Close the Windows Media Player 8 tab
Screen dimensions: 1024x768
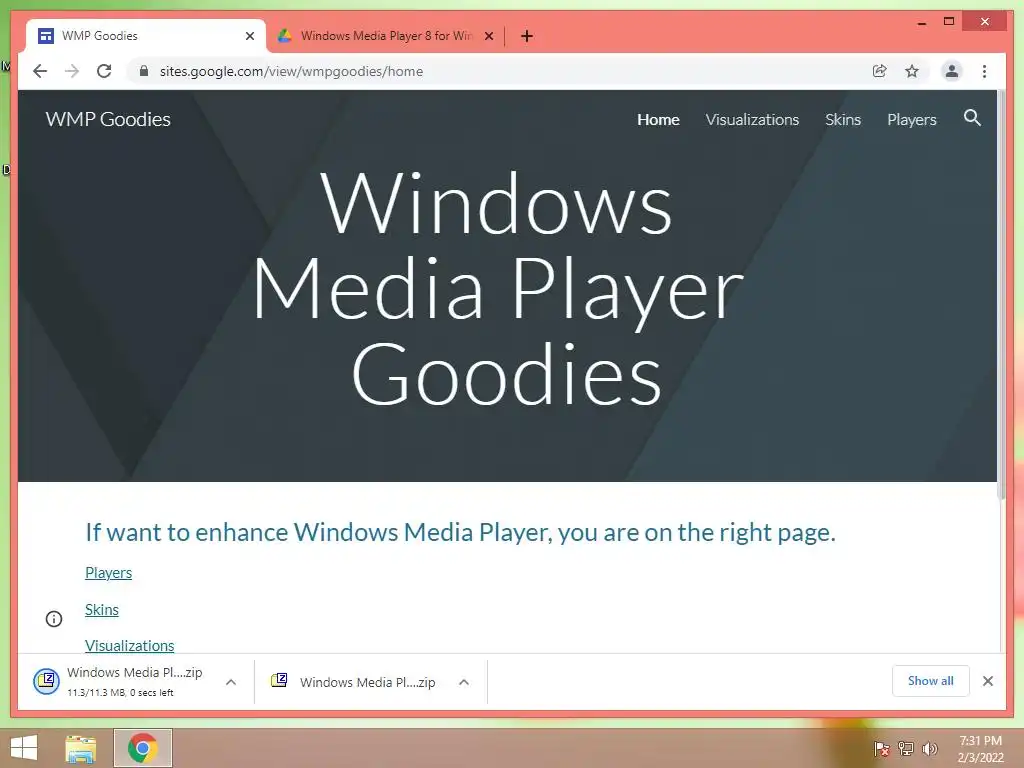[488, 36]
